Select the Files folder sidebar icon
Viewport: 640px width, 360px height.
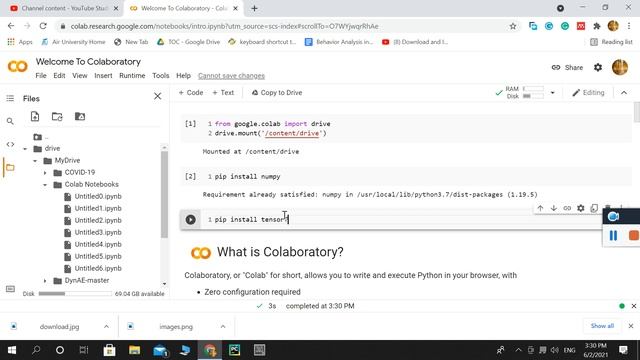click(10, 167)
